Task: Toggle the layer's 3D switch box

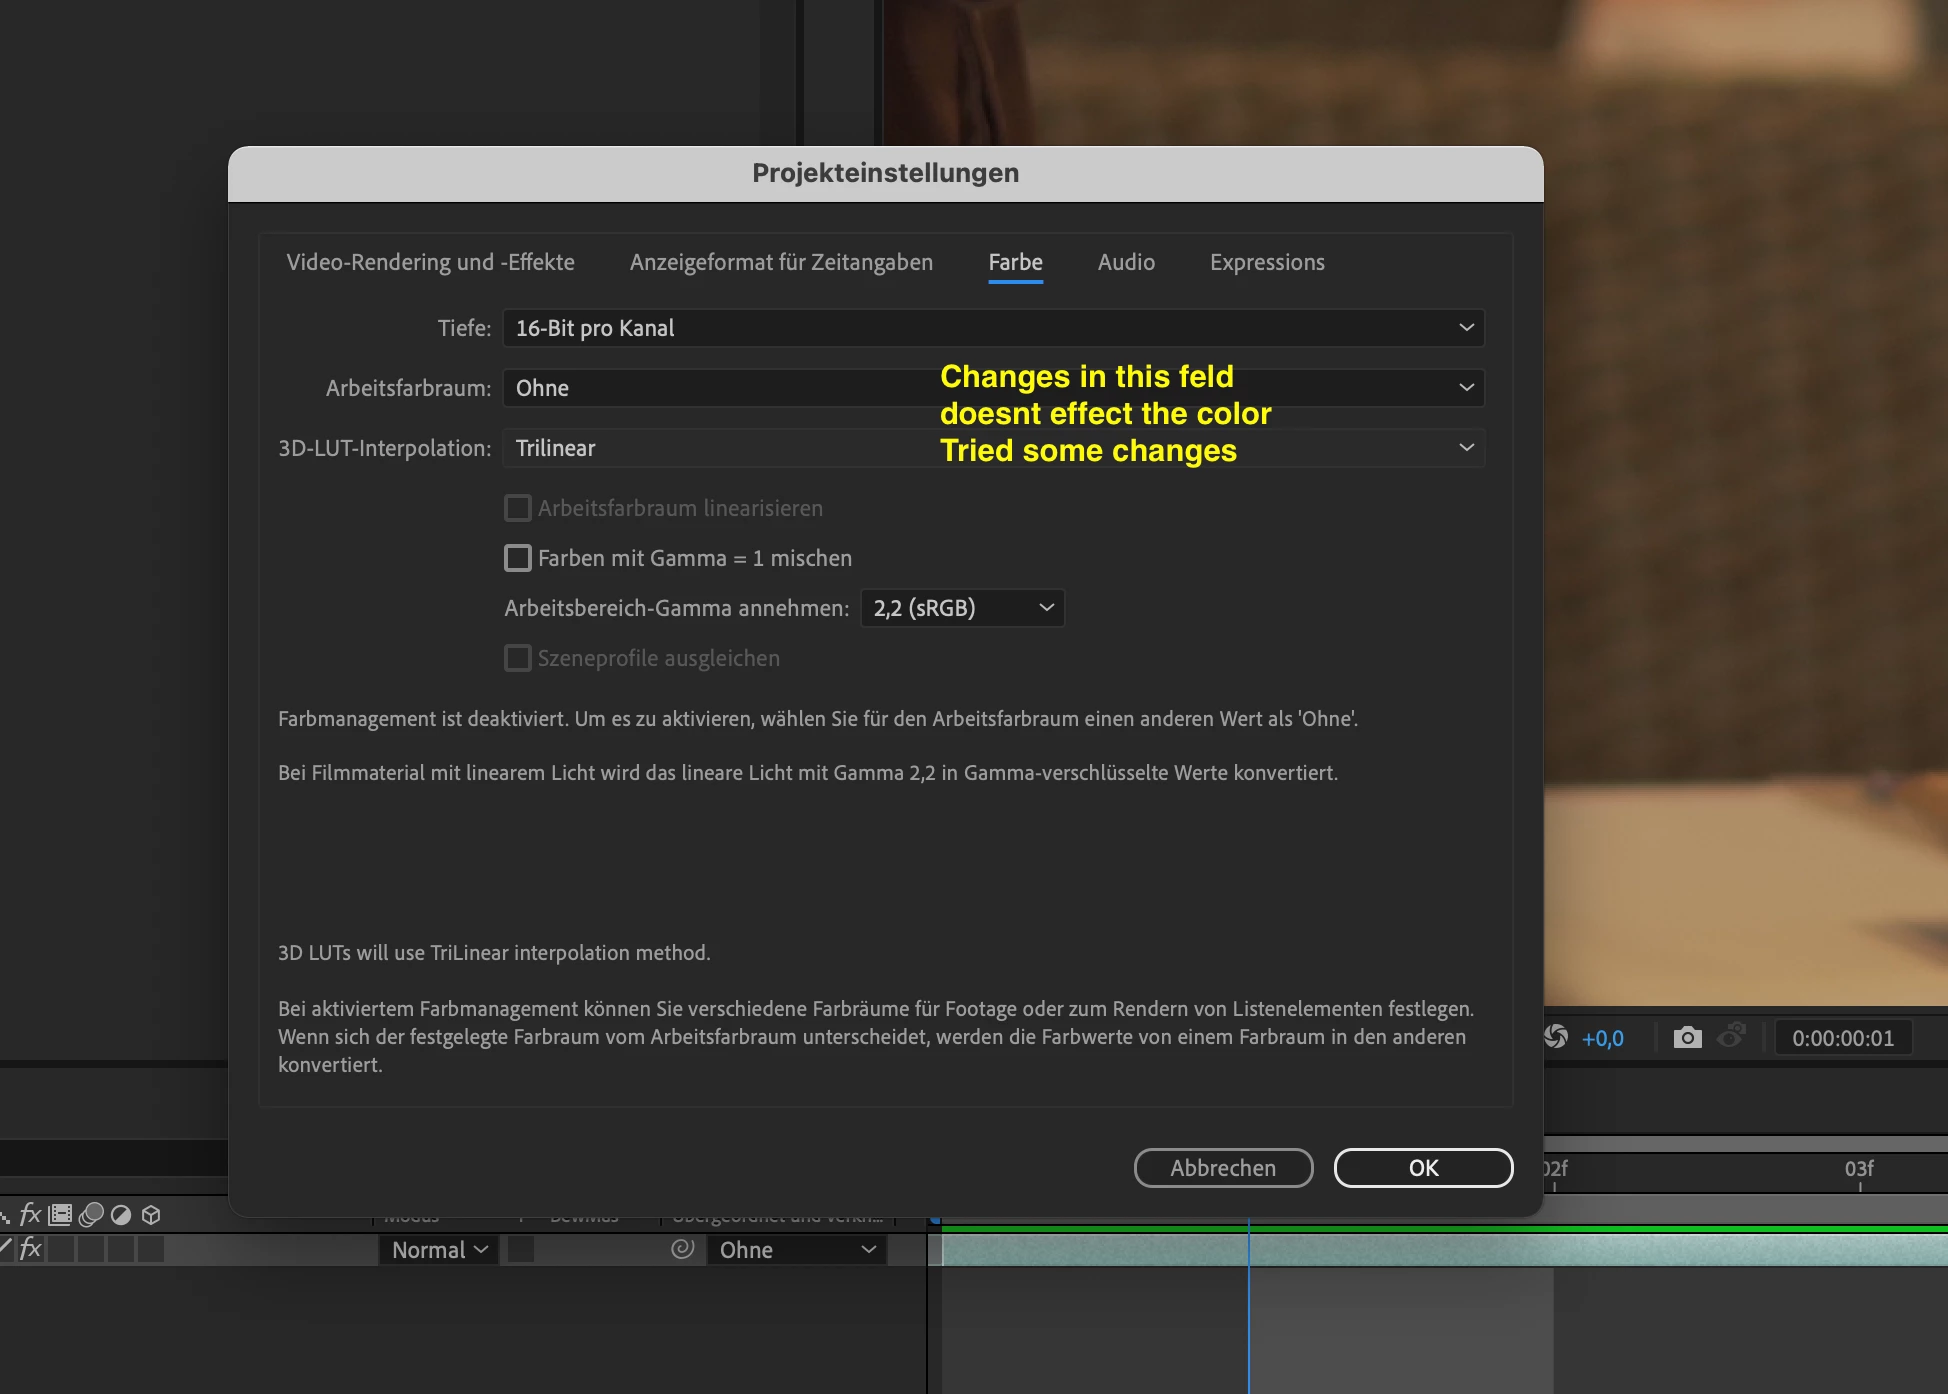Action: [151, 1249]
